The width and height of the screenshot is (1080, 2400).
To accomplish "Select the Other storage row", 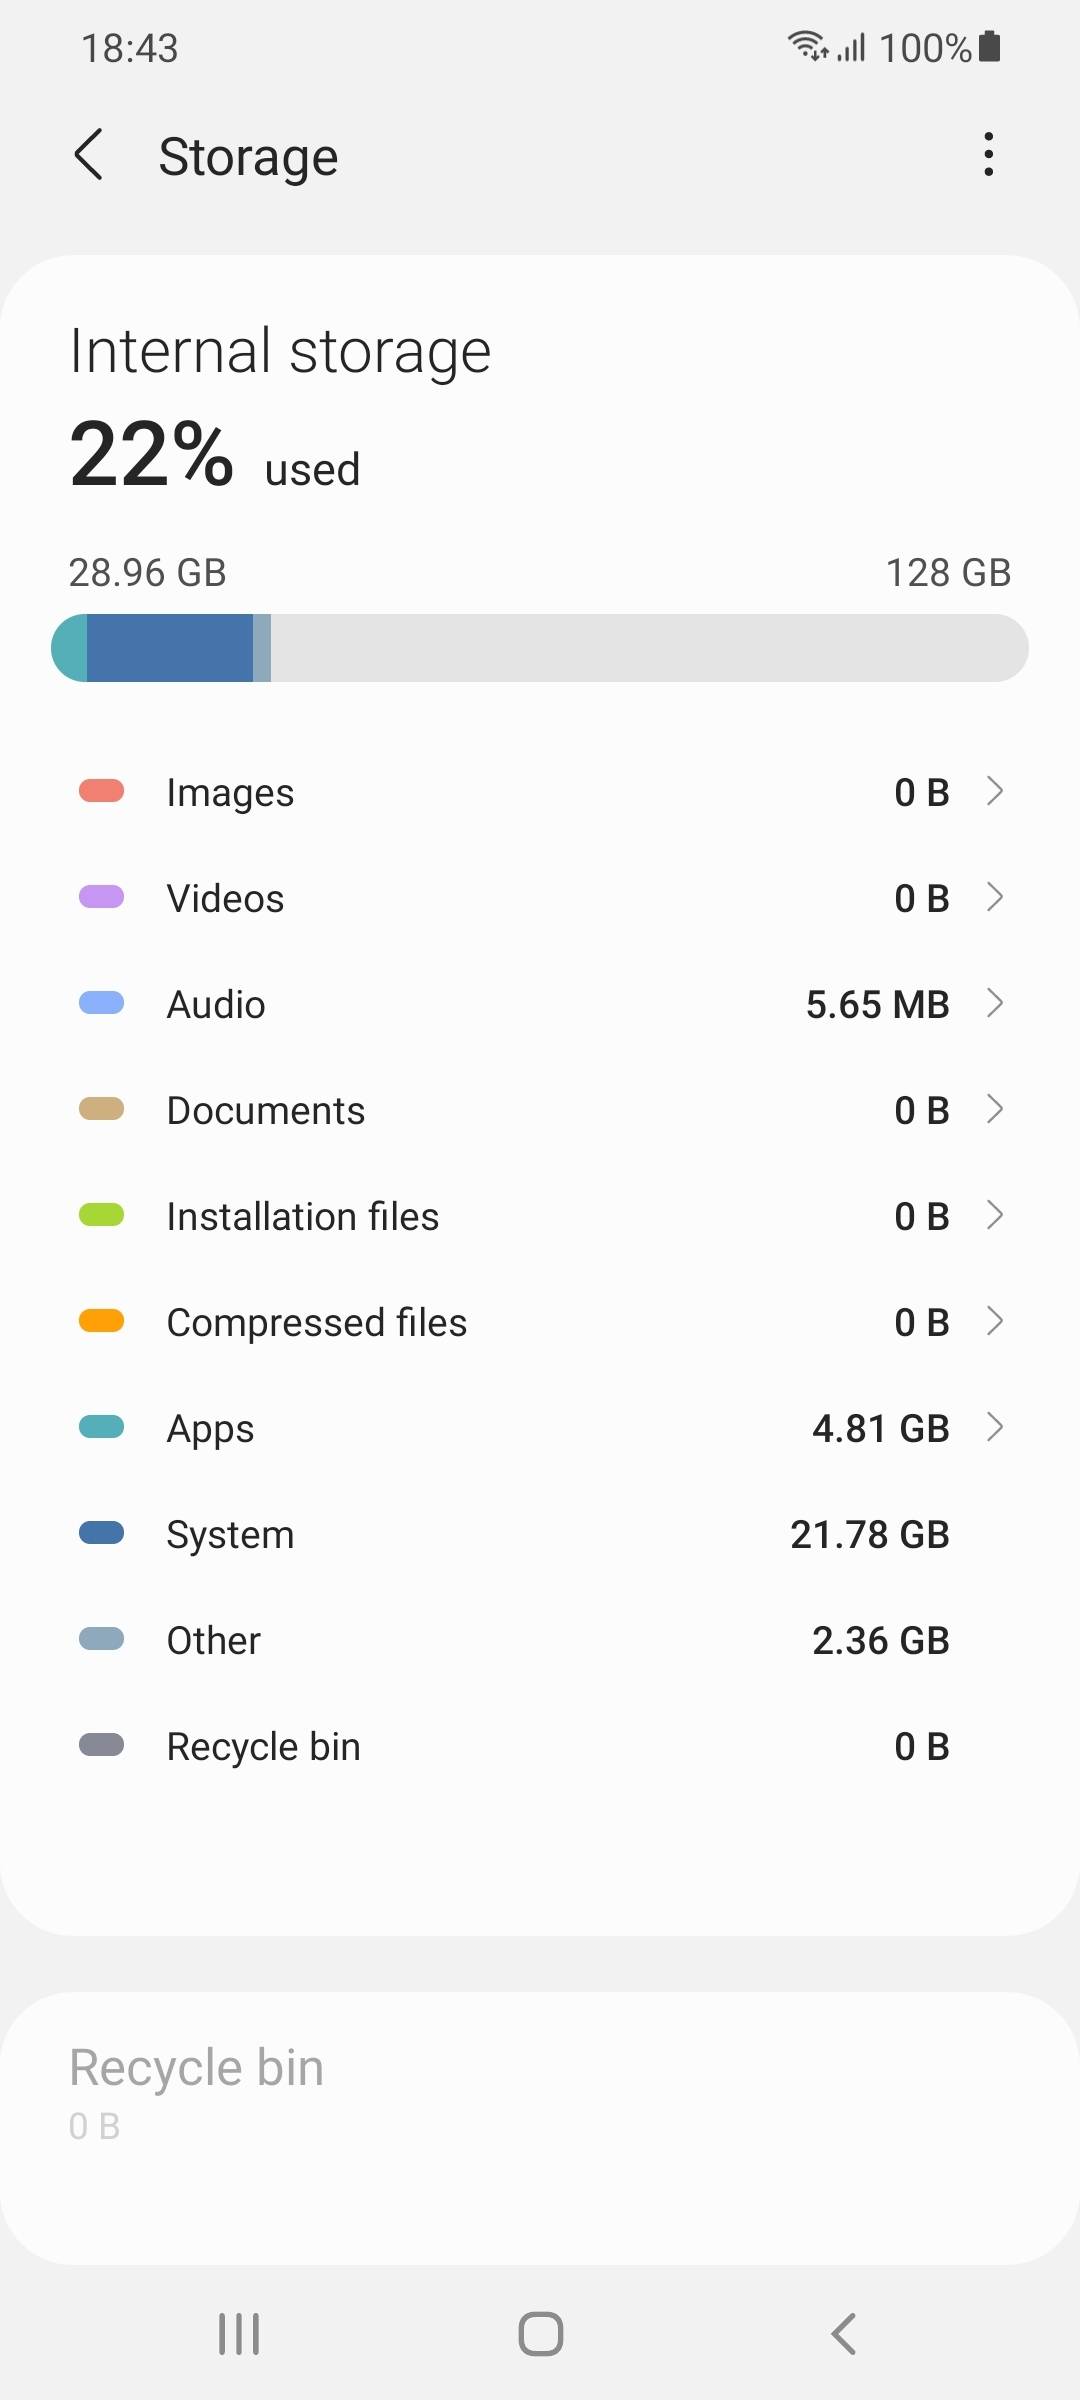I will pos(540,1640).
